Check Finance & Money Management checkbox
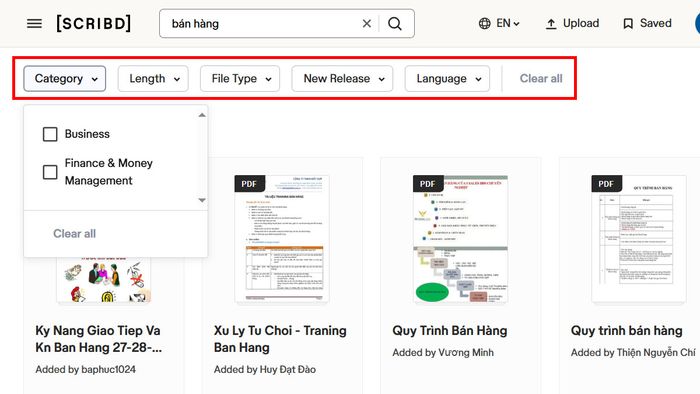Screen dimensions: 700x394 pos(50,172)
